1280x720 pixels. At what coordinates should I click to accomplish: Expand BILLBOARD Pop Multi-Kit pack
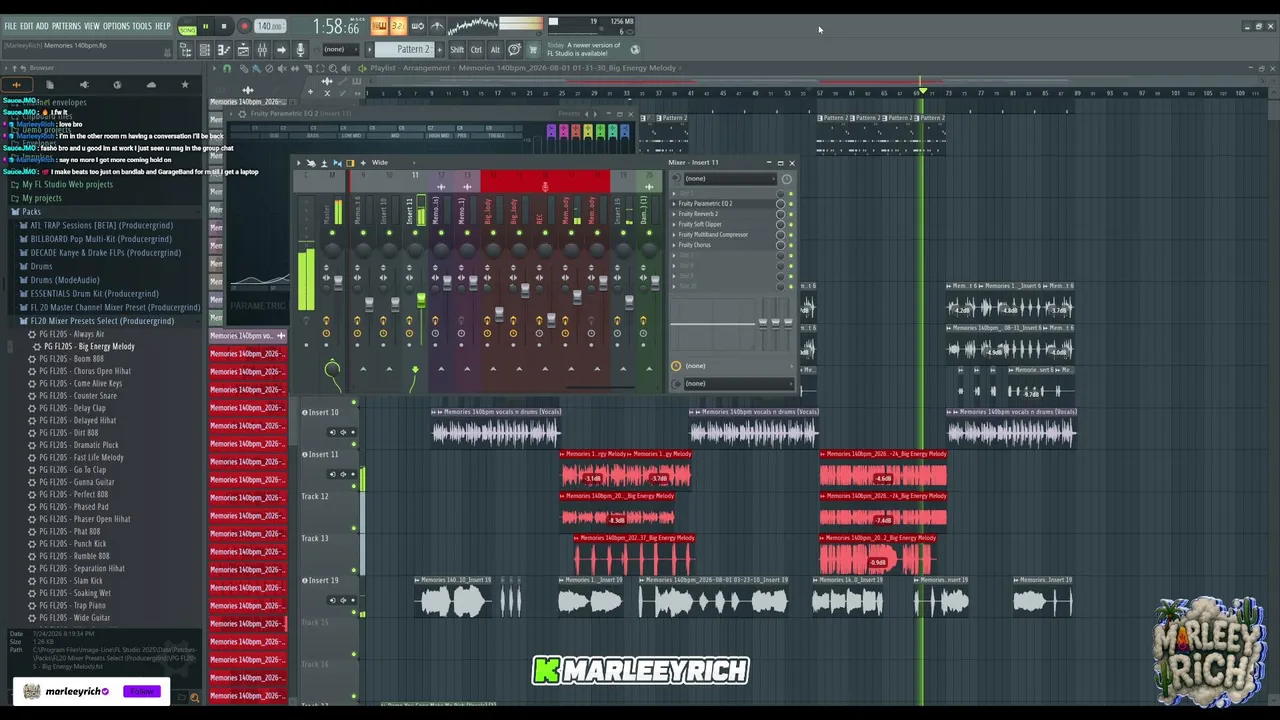(x=100, y=239)
